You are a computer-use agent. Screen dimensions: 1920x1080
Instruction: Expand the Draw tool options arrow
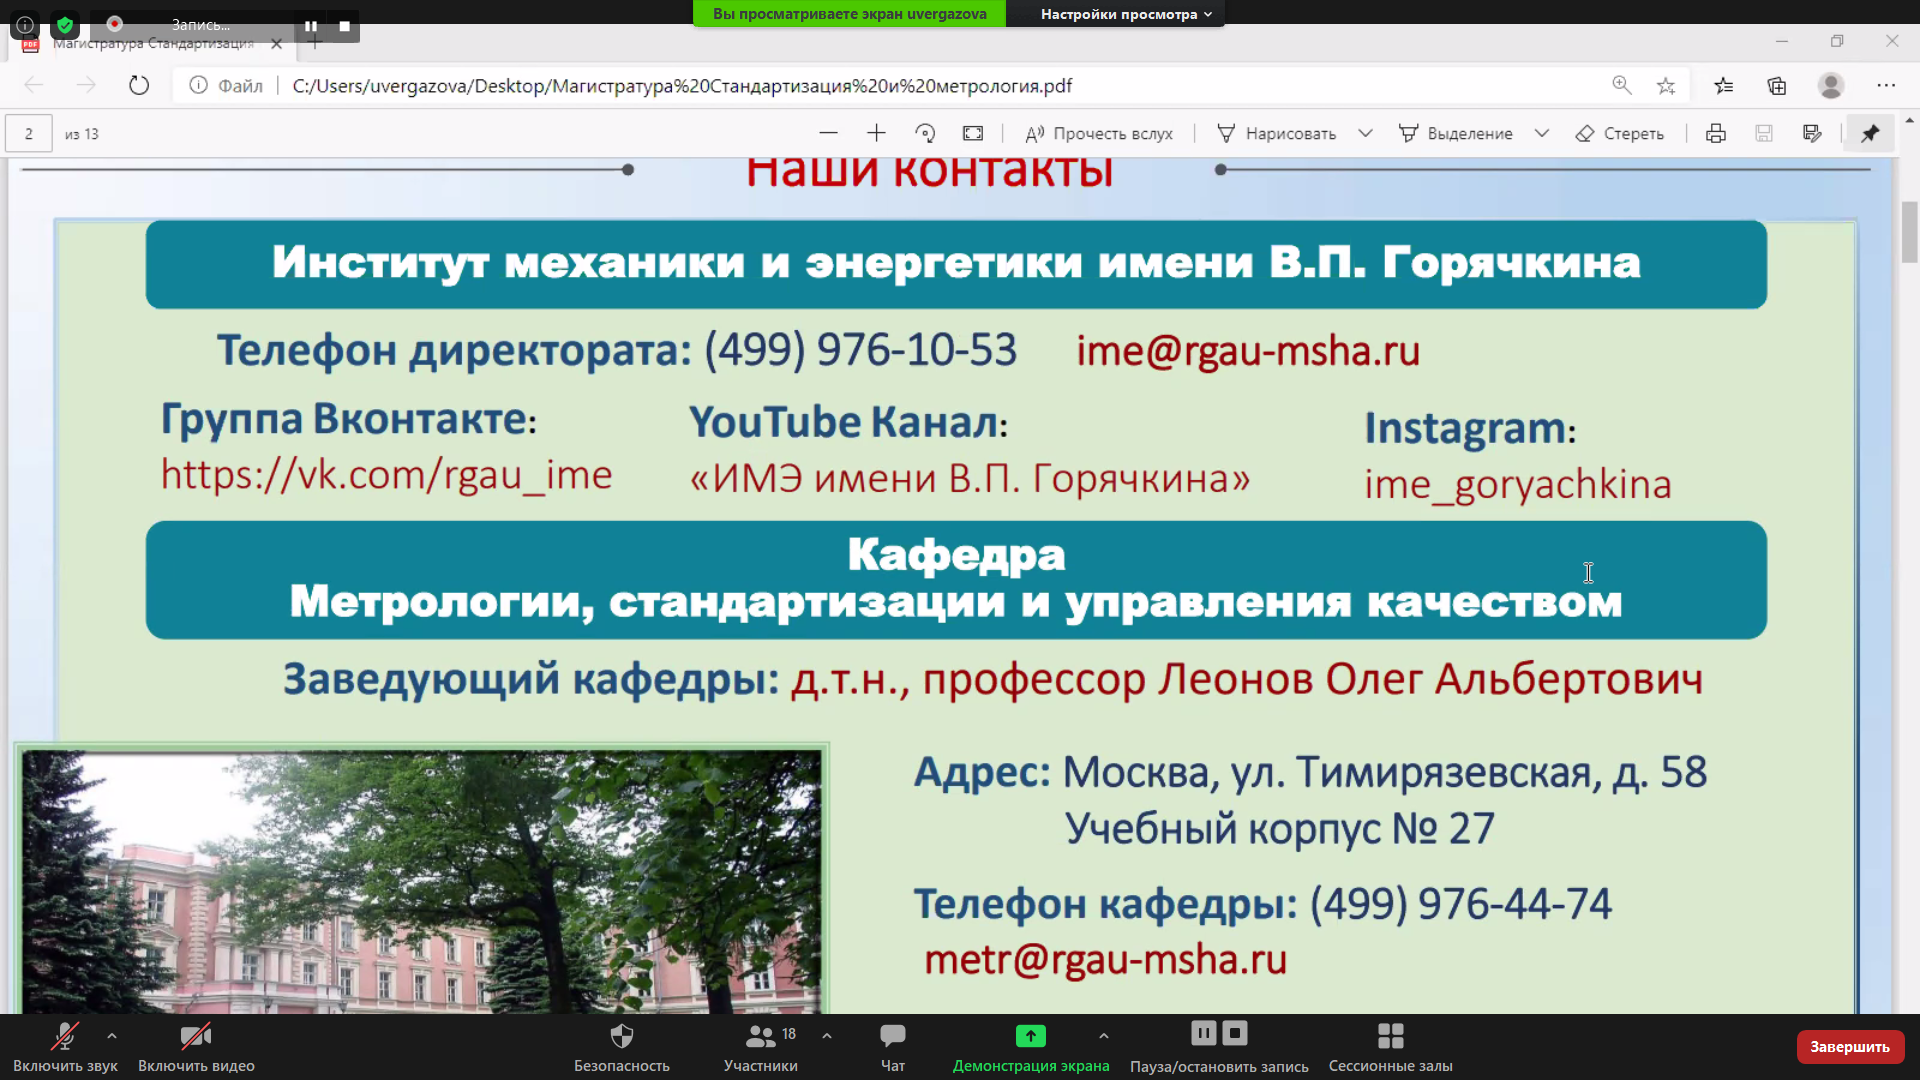(x=1365, y=133)
